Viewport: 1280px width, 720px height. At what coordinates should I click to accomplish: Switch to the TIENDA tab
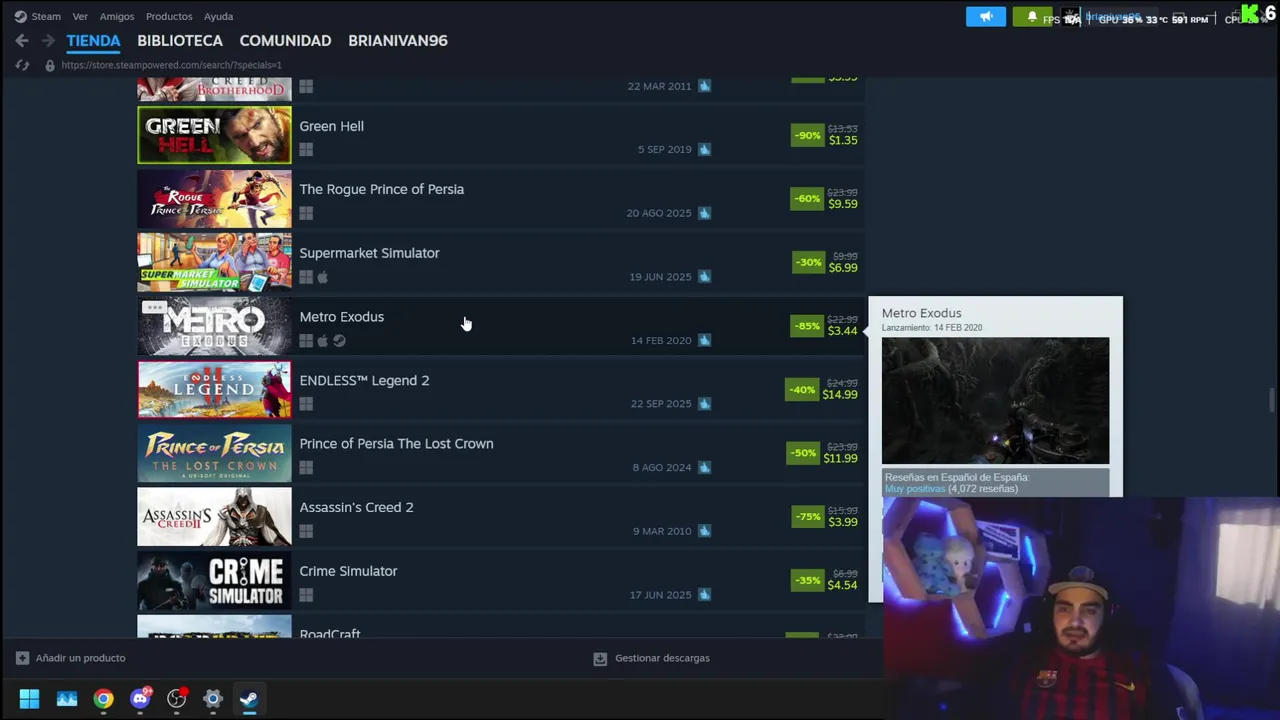tap(93, 41)
